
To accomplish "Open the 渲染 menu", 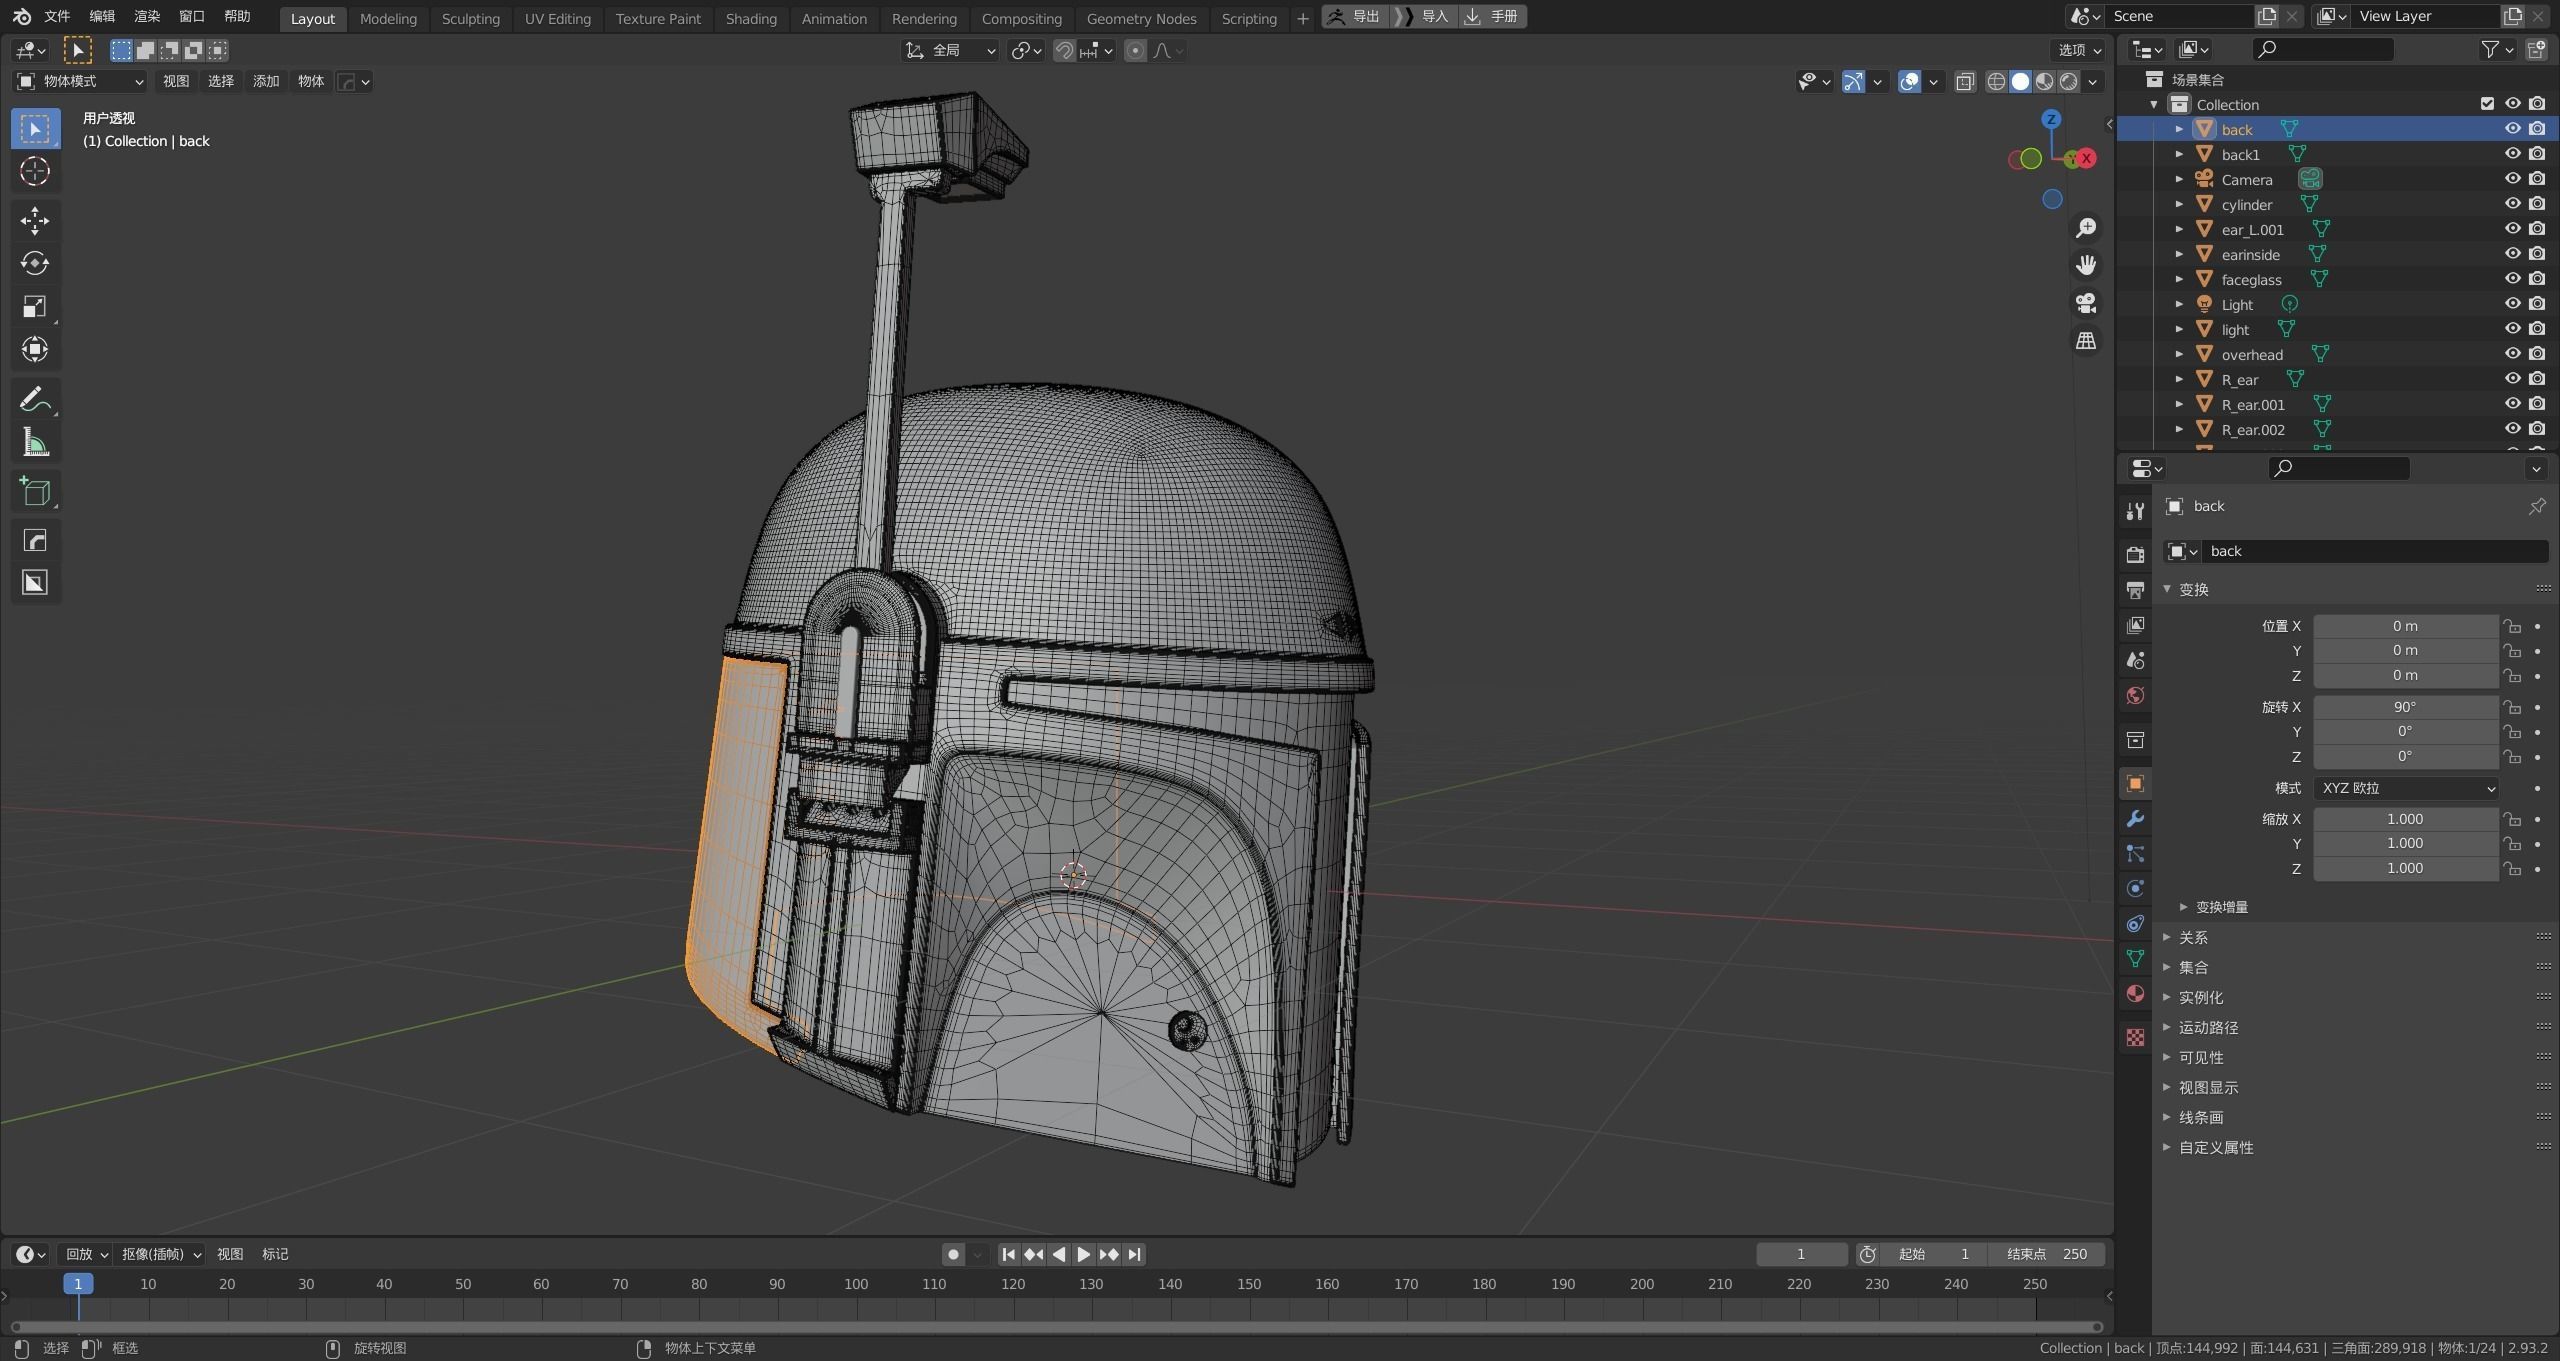I will (147, 16).
